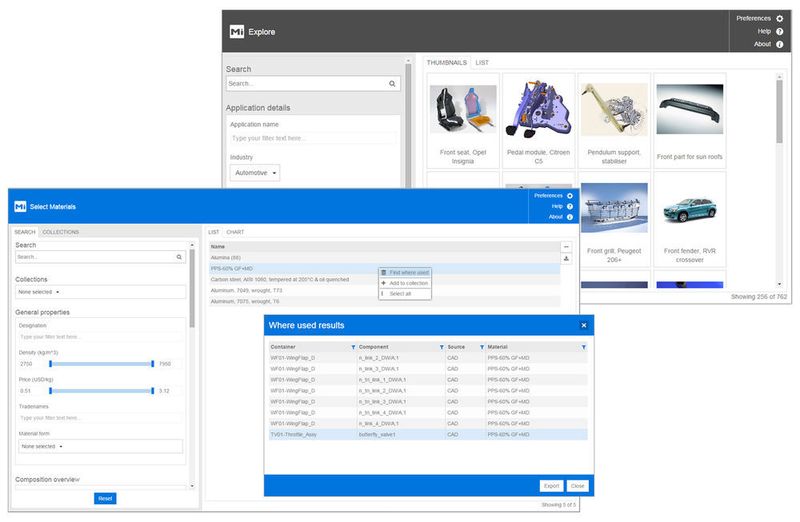The image size is (800, 522).
Task: Click the filter icon on Component column
Action: [441, 346]
